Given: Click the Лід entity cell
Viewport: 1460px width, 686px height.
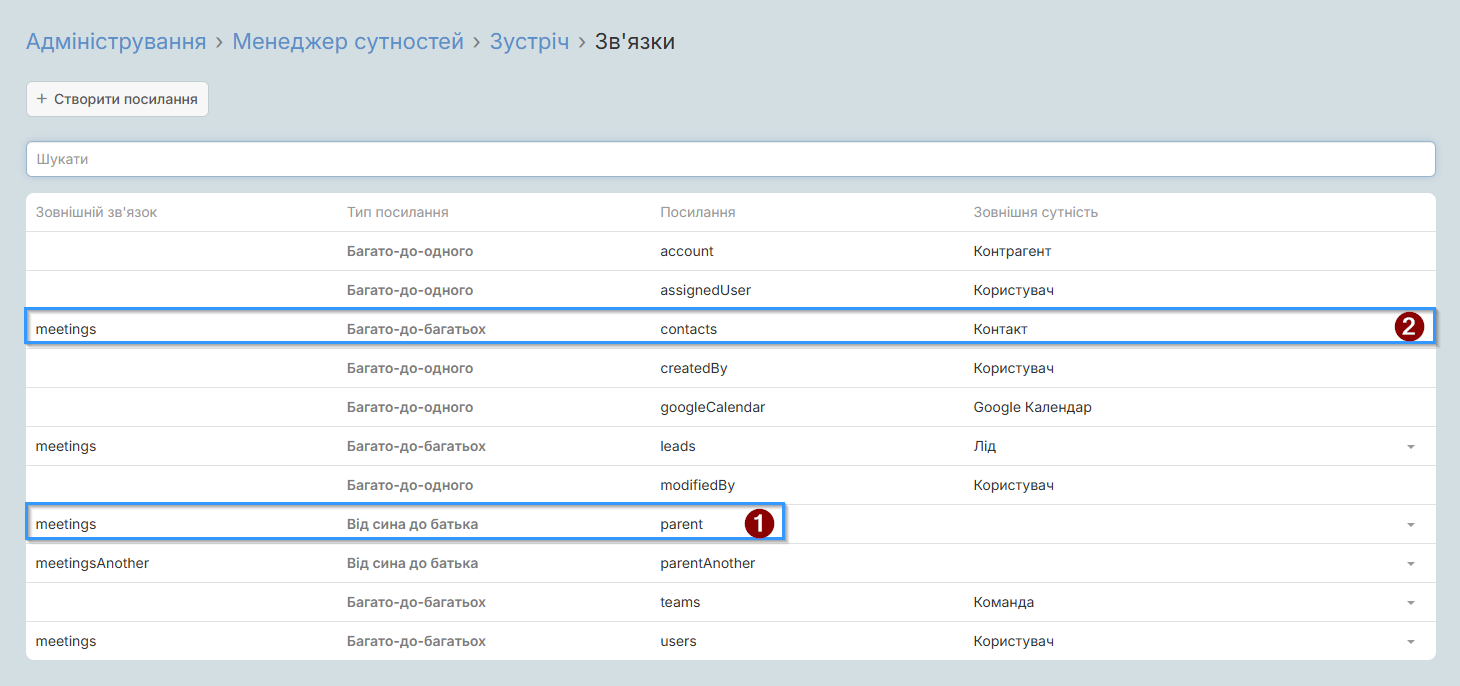Looking at the screenshot, I should coord(985,446).
